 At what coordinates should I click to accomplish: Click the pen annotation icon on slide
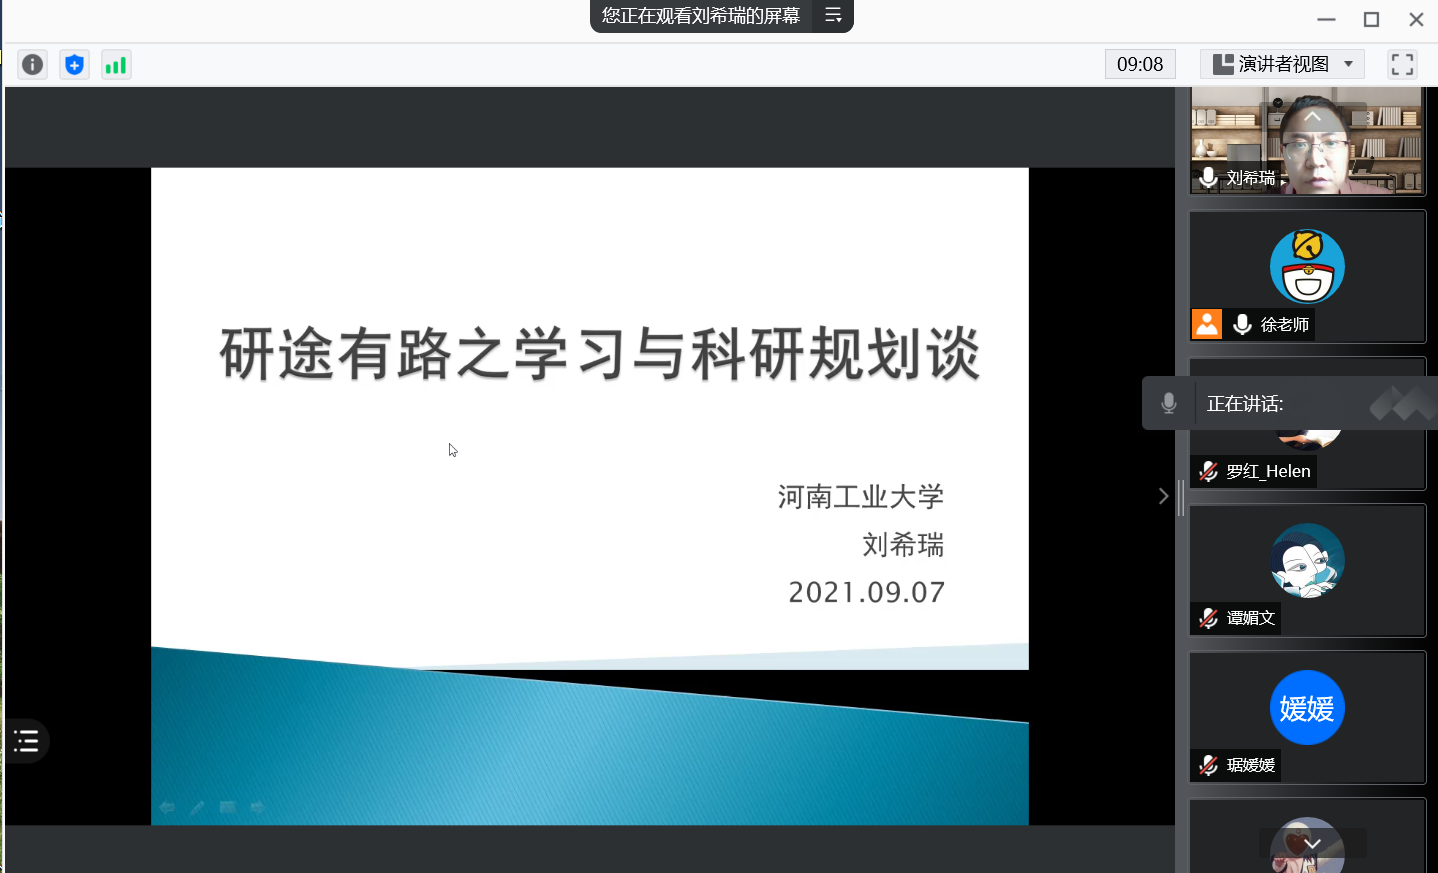197,807
